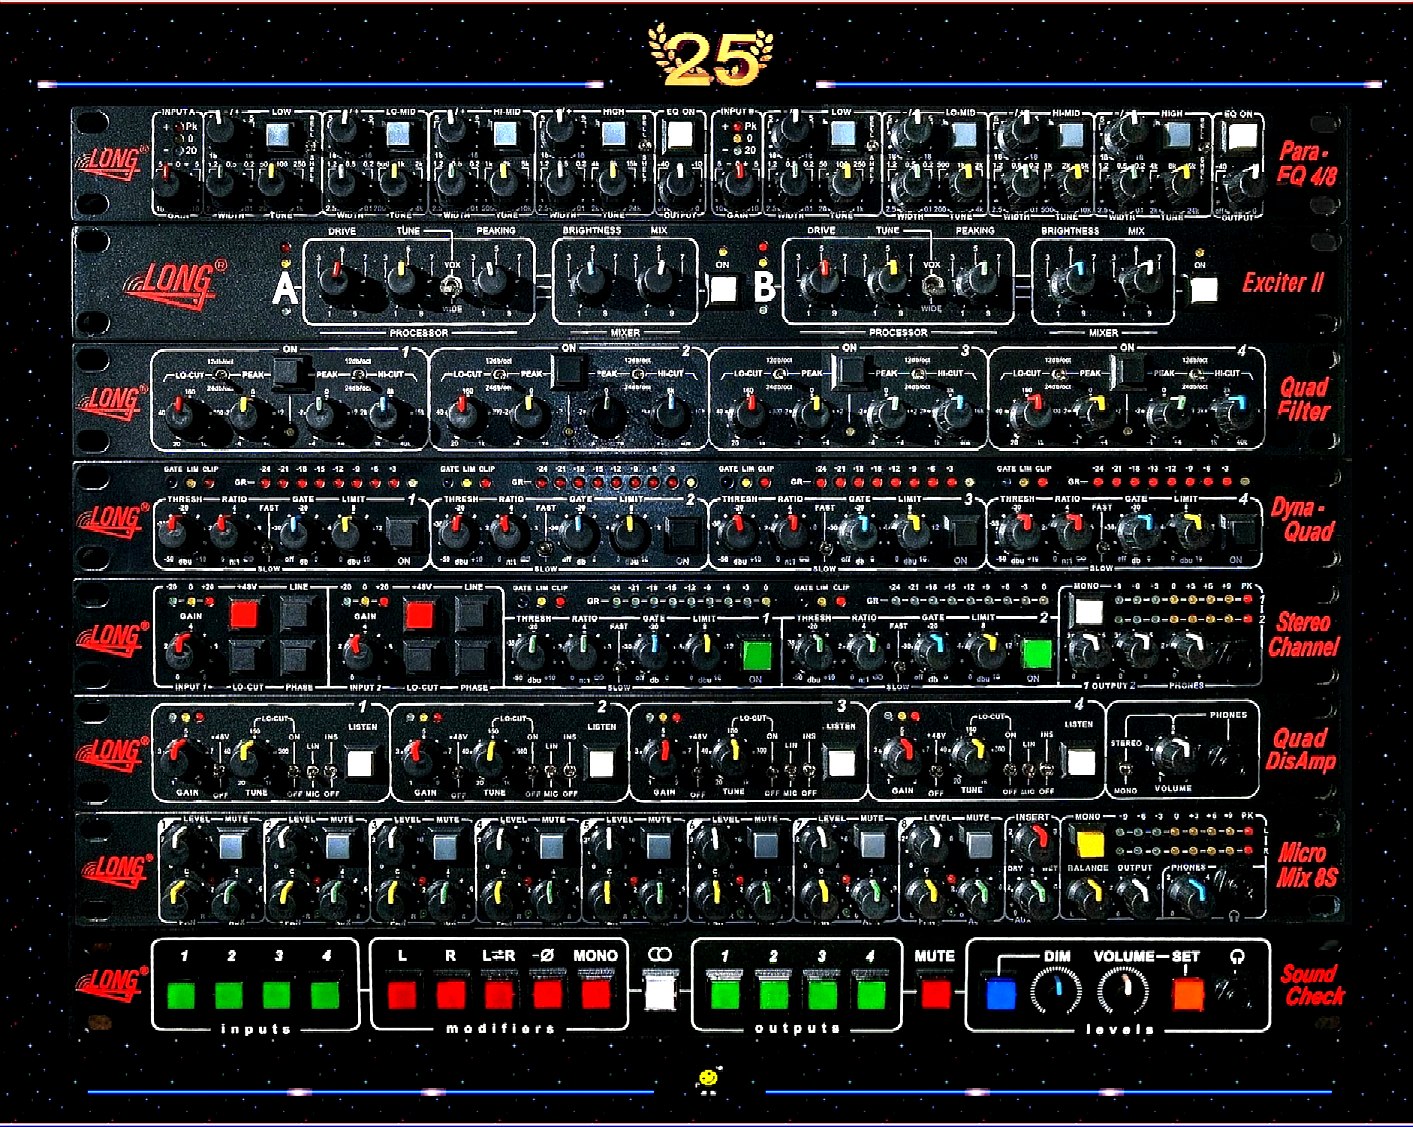Enable +48V on Stereo Channel input 1
This screenshot has height=1127, width=1413.
(244, 615)
